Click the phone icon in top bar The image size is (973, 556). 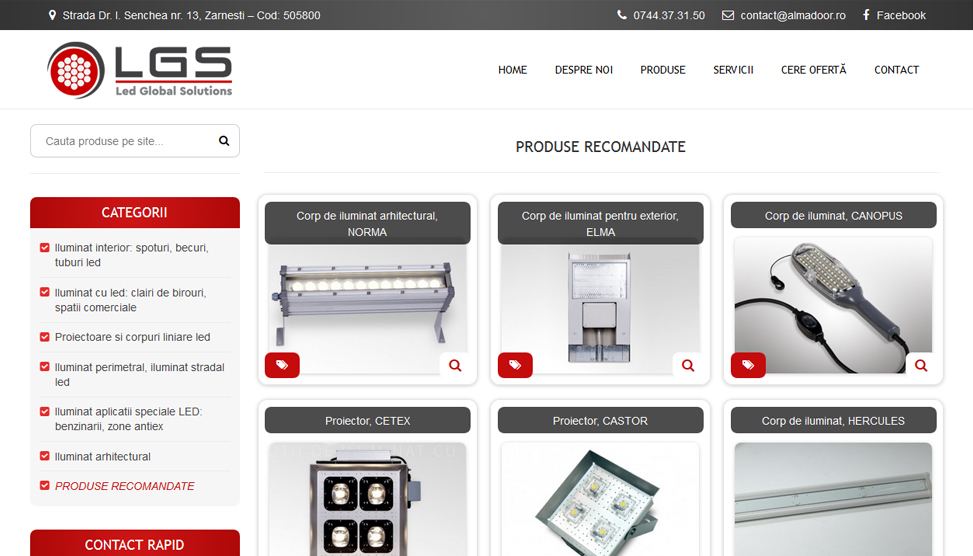click(x=622, y=15)
